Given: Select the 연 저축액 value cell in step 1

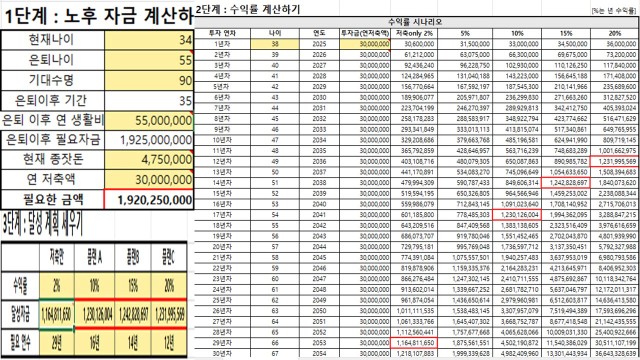Looking at the screenshot, I should (149, 180).
